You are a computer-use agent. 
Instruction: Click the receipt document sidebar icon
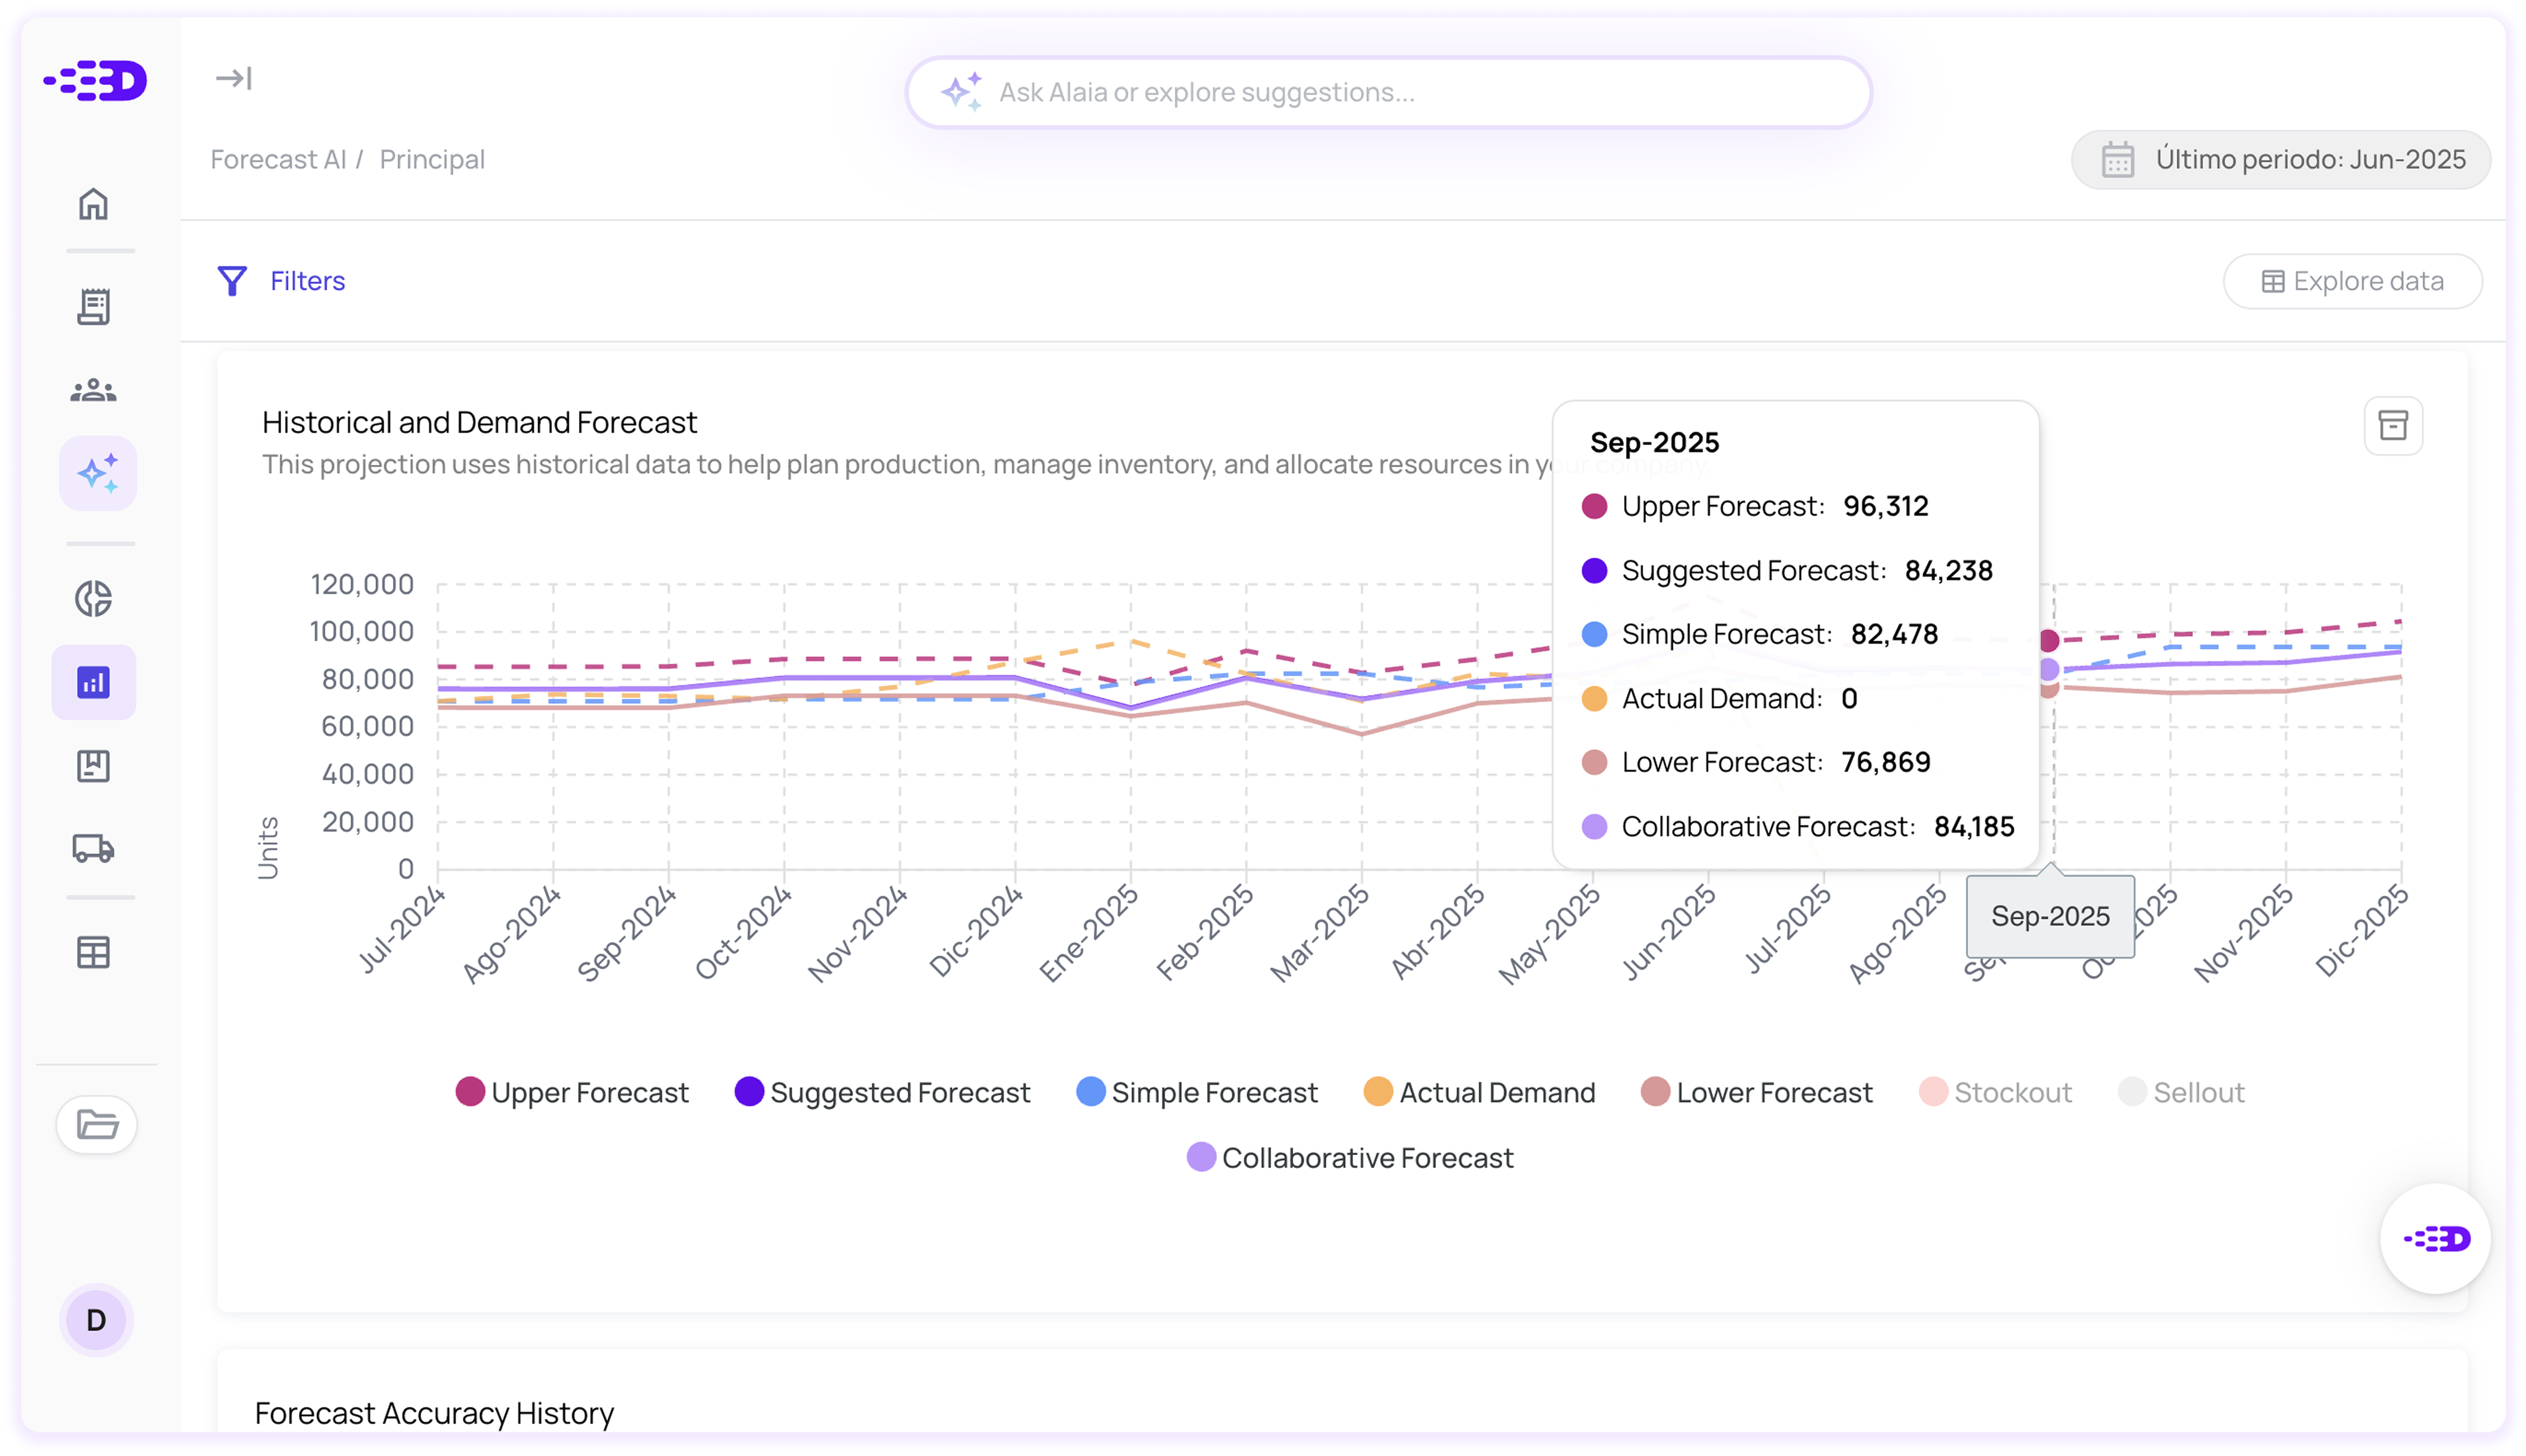coord(93,307)
